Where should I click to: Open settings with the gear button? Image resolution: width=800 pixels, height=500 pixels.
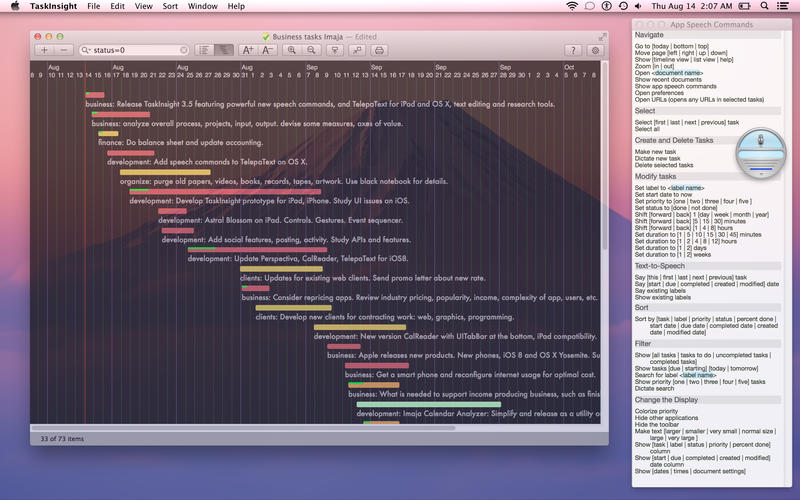(595, 50)
